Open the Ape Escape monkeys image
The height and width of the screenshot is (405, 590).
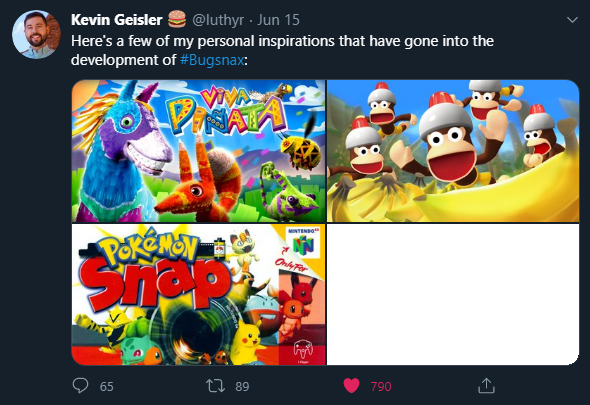pyautogui.click(x=453, y=151)
